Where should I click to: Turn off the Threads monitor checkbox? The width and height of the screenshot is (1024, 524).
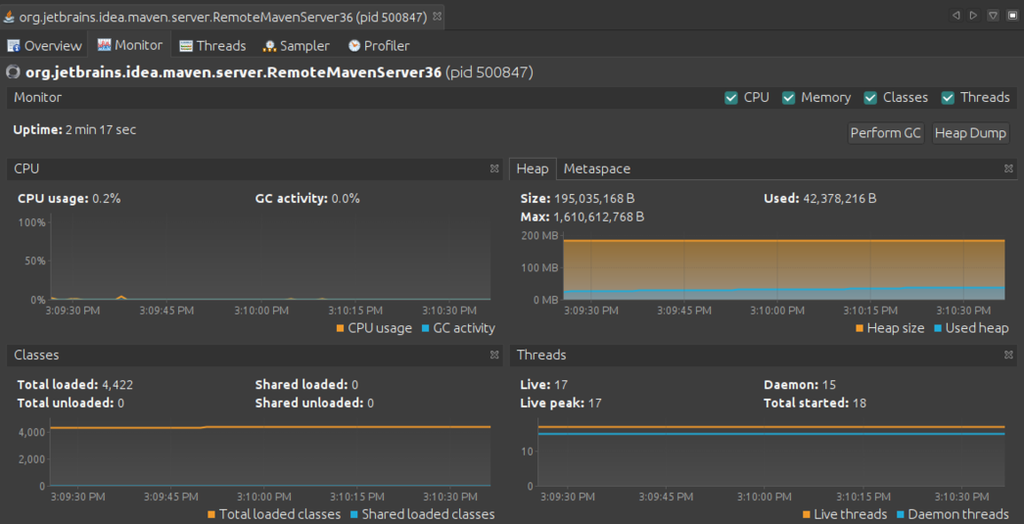(948, 98)
